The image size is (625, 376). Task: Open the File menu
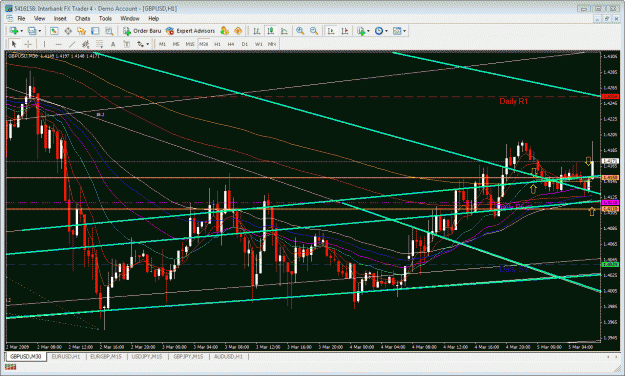21,18
